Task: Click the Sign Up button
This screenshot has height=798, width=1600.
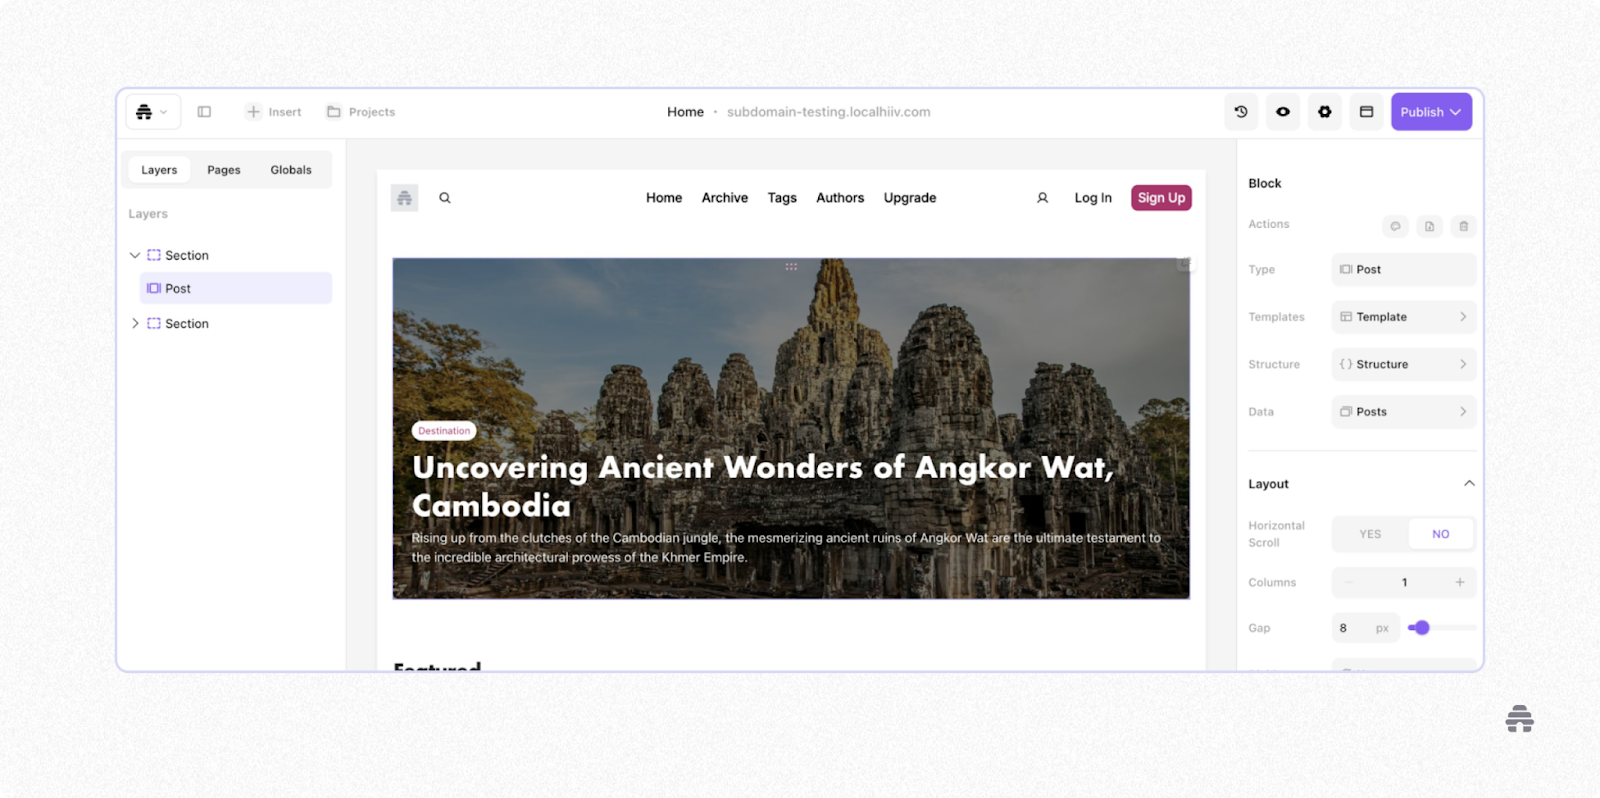Action: coord(1161,198)
